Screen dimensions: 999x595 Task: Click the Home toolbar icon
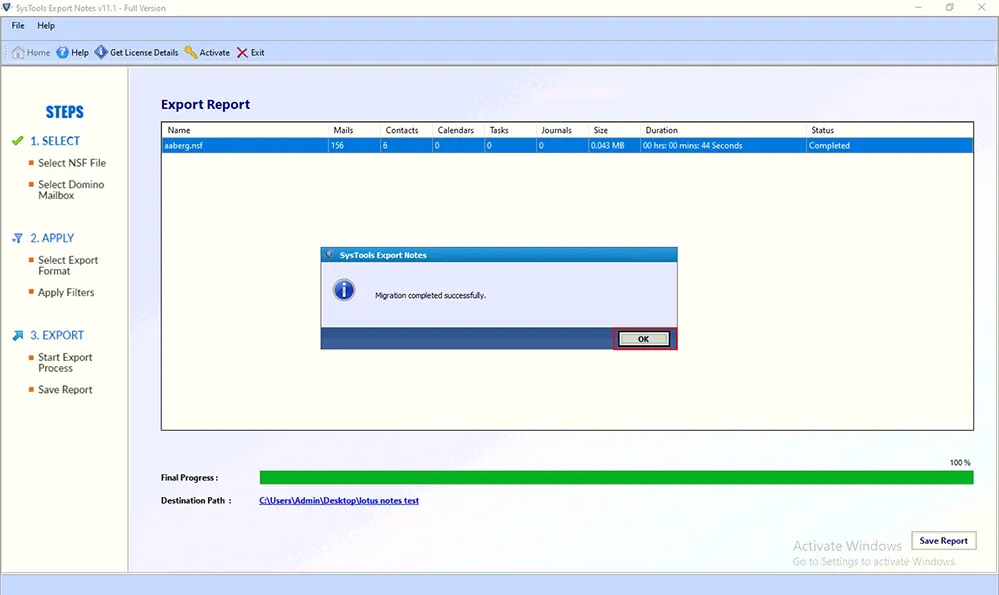coord(18,52)
